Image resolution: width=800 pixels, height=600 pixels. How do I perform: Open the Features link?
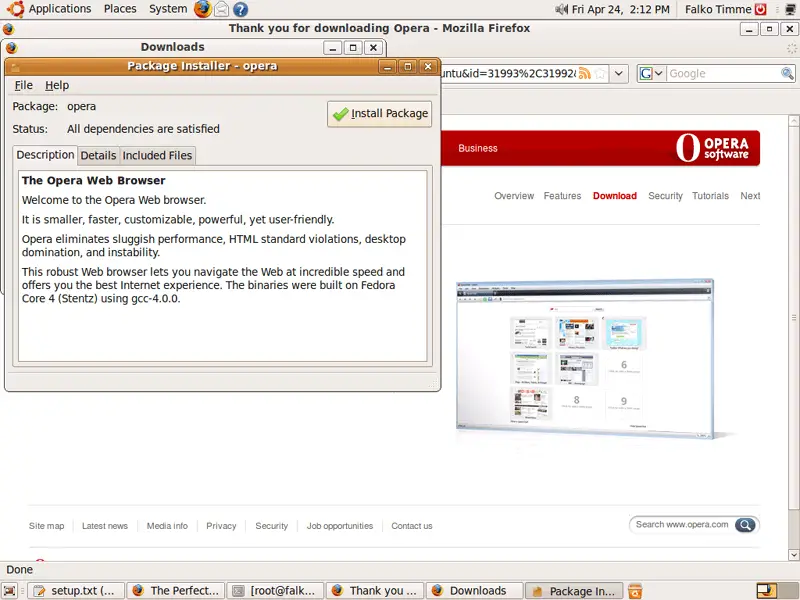[562, 195]
